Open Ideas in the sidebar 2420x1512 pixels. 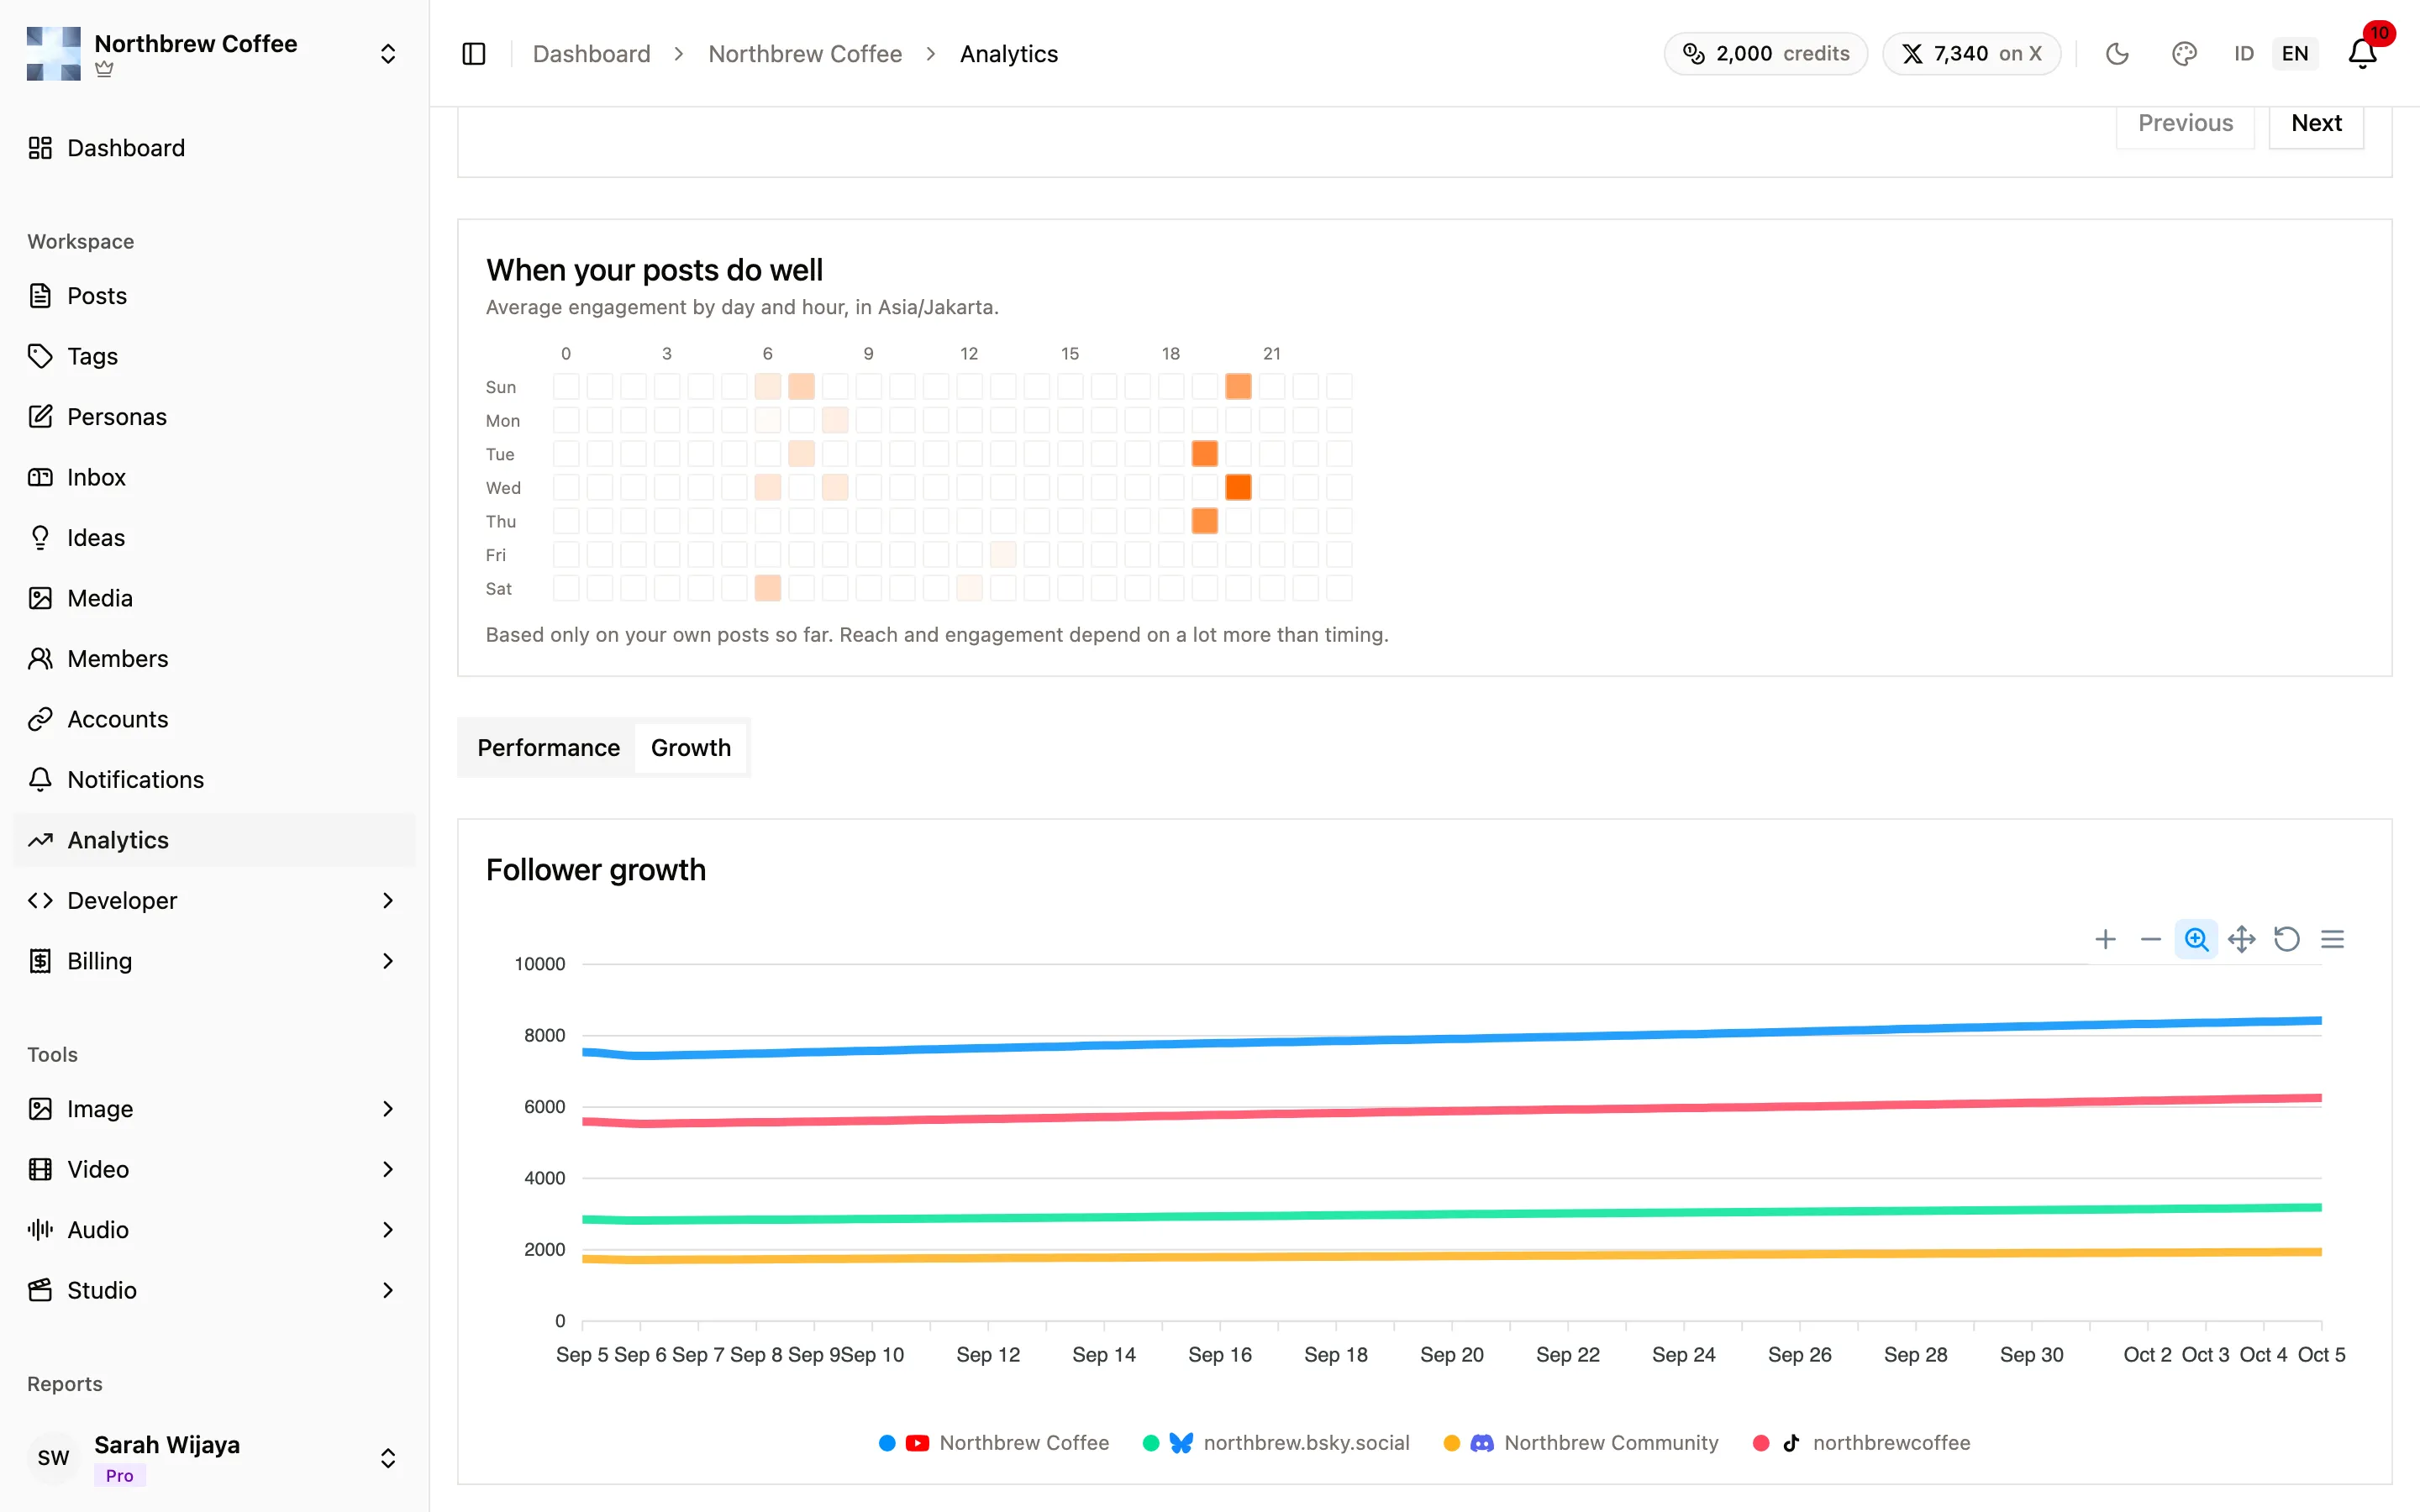(x=214, y=538)
